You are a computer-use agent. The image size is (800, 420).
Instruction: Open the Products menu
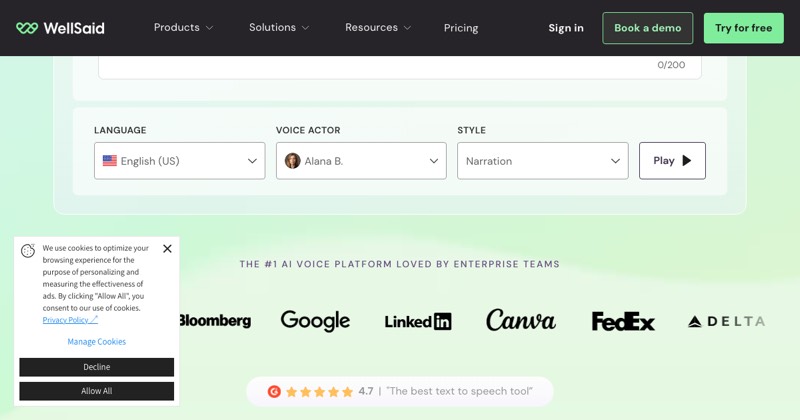(183, 28)
